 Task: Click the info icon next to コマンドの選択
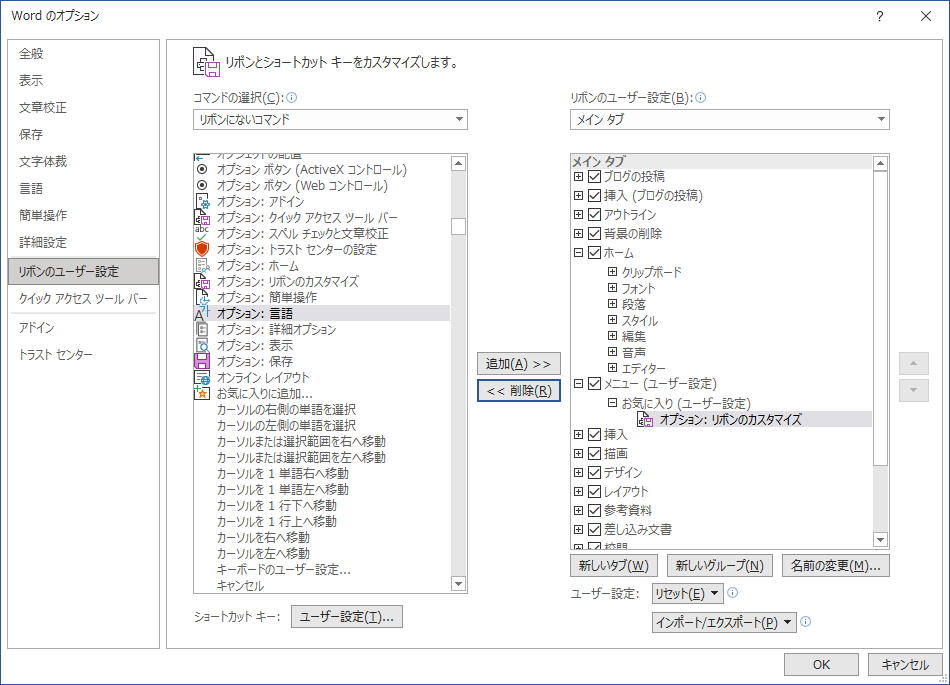(x=291, y=98)
